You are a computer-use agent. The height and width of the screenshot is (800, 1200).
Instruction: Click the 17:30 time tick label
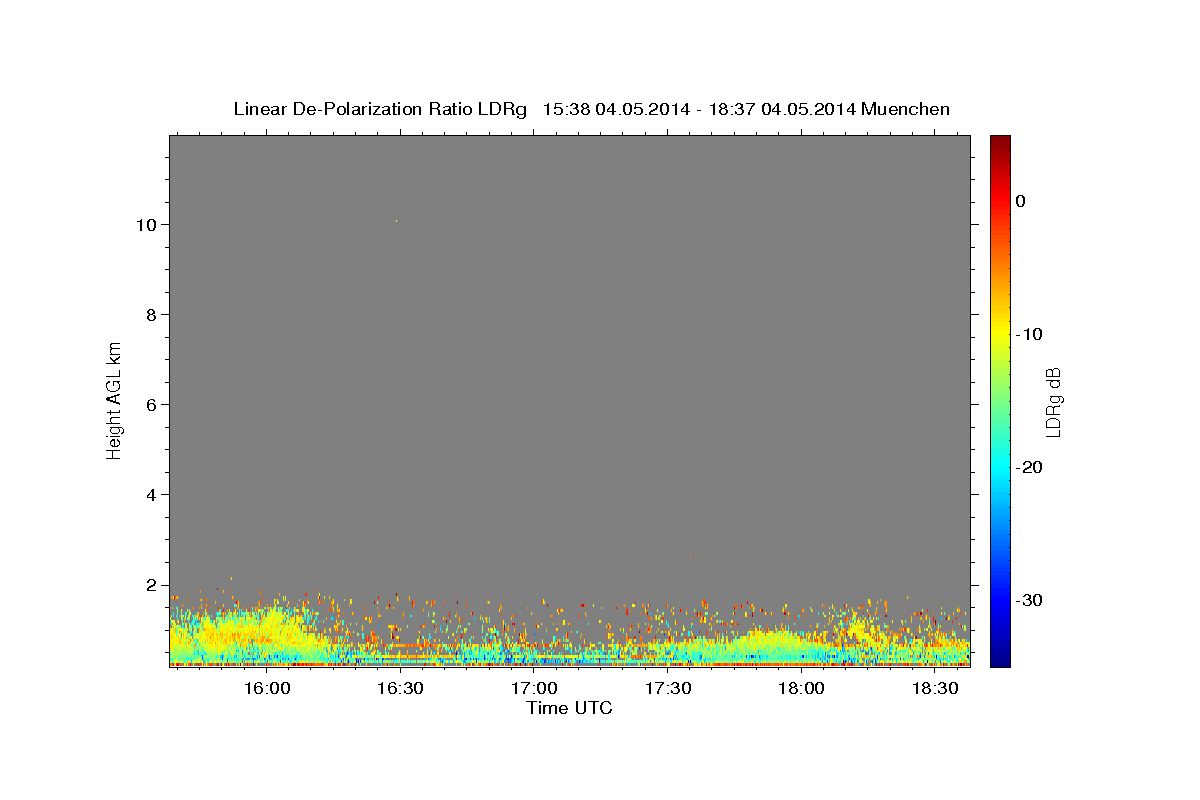pos(669,688)
